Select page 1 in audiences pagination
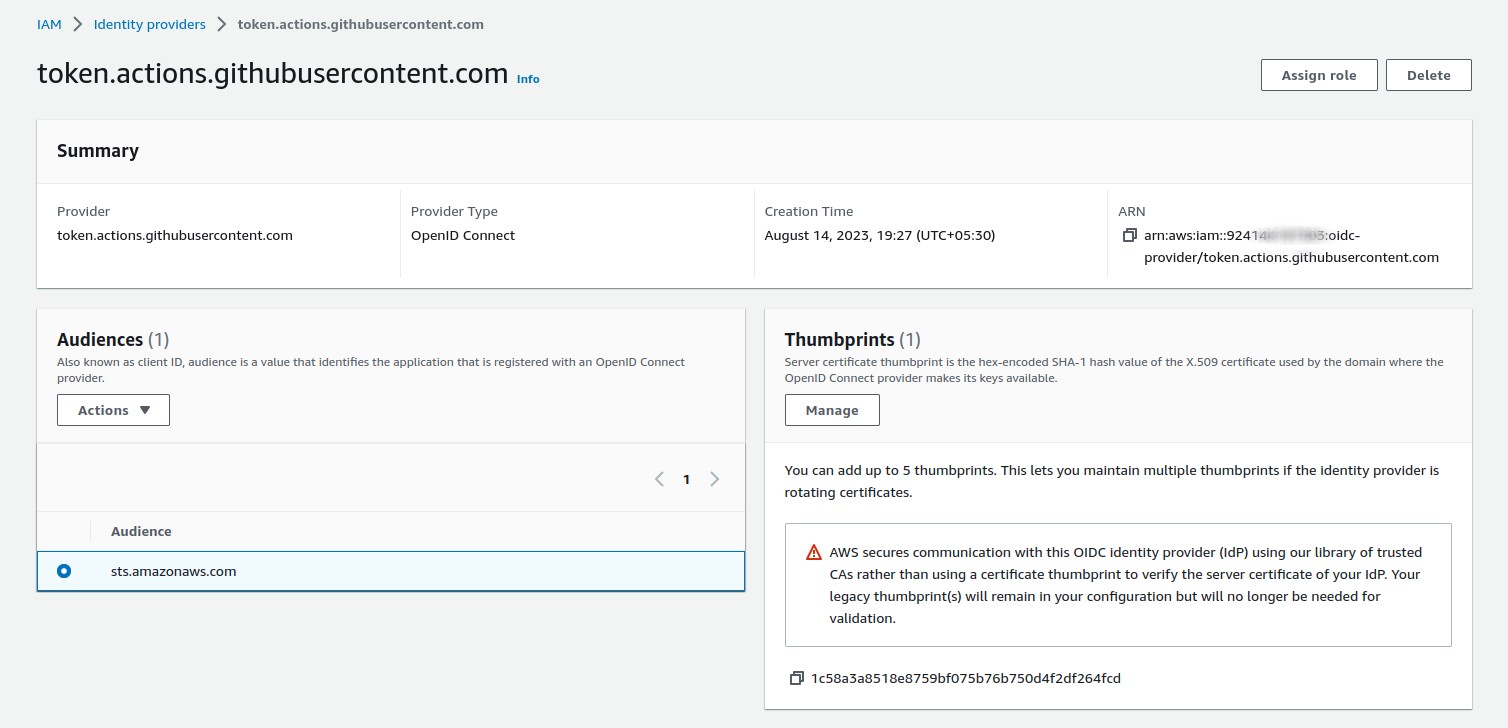The width and height of the screenshot is (1508, 728). point(686,479)
